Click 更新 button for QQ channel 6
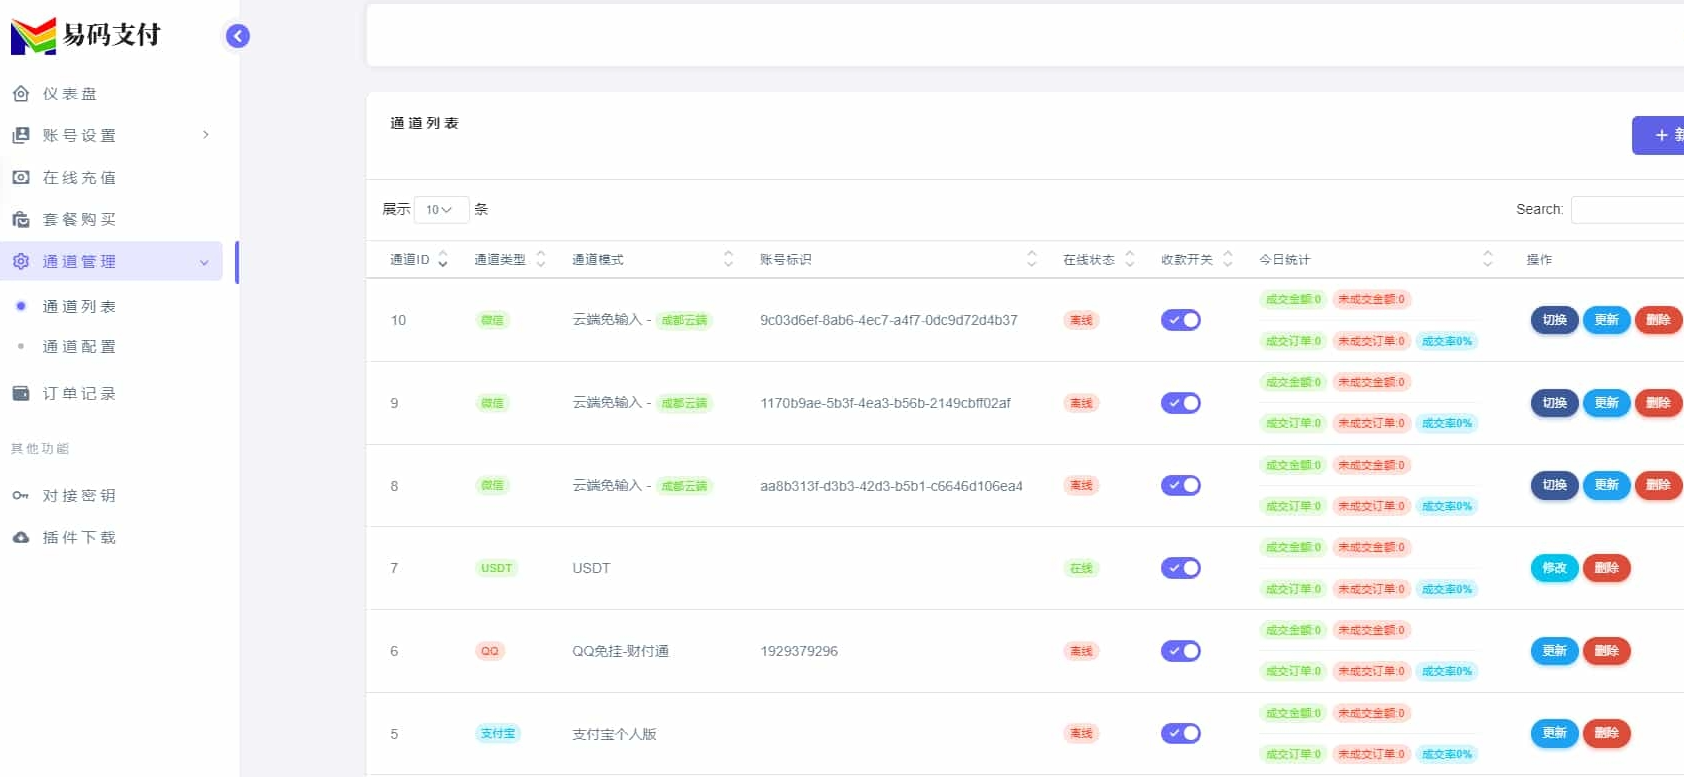The height and width of the screenshot is (777, 1684). (1554, 651)
